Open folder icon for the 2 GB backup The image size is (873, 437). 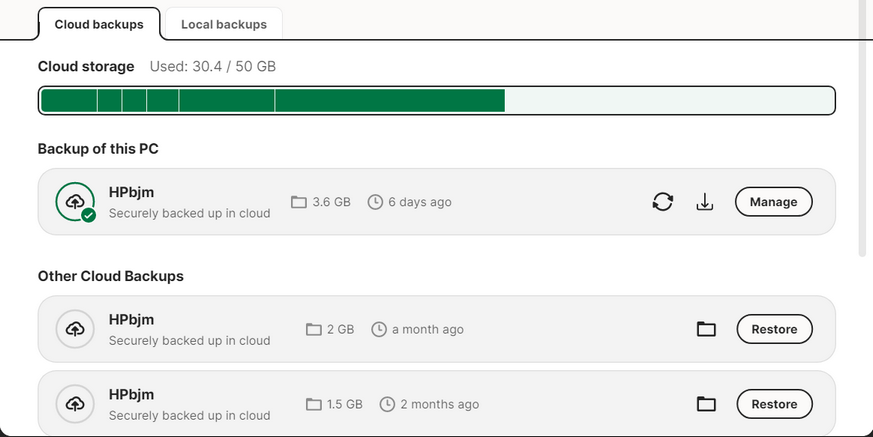[x=706, y=329]
